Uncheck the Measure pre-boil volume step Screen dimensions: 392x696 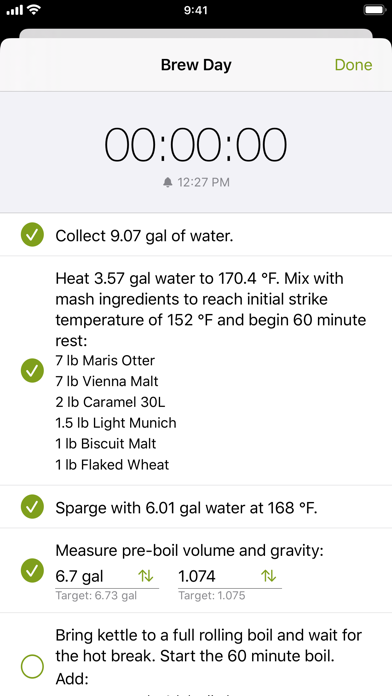pos(32,571)
